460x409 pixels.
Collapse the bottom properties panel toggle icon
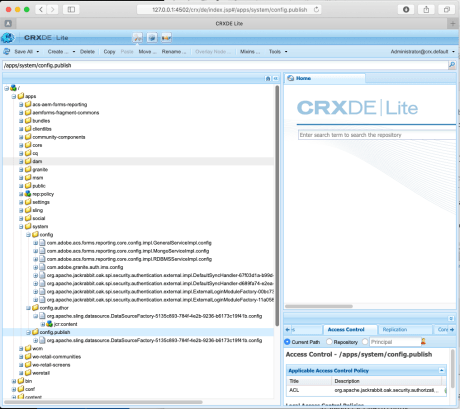(x=451, y=318)
